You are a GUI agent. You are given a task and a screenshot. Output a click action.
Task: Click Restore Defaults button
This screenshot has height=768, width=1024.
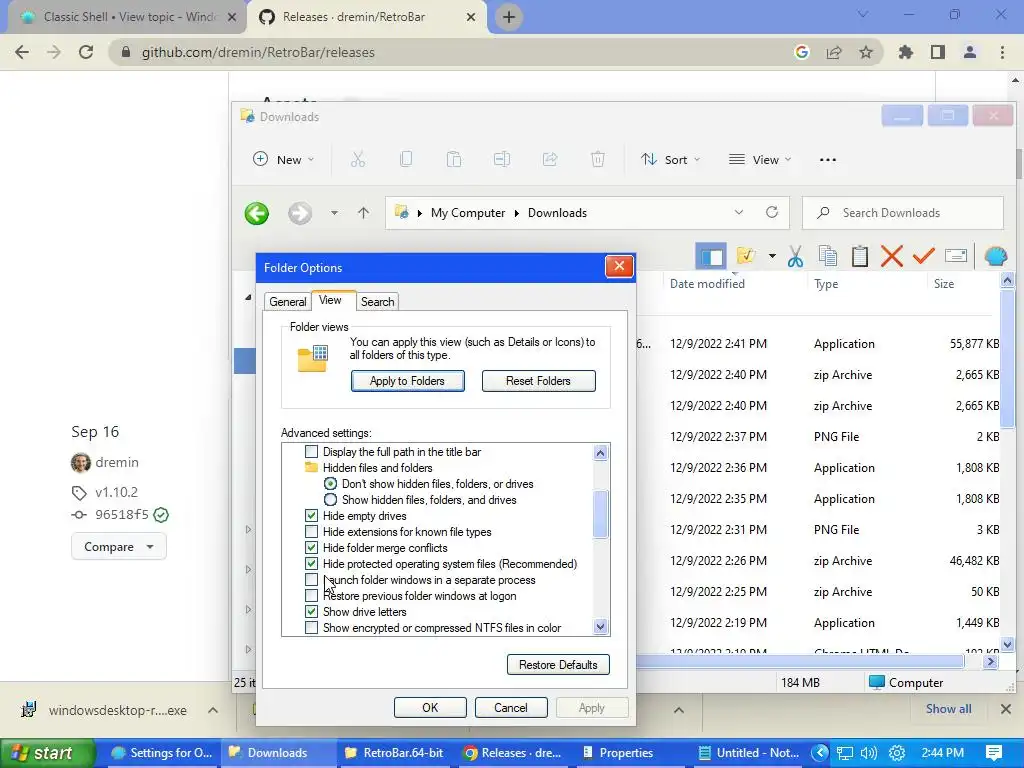(x=558, y=665)
